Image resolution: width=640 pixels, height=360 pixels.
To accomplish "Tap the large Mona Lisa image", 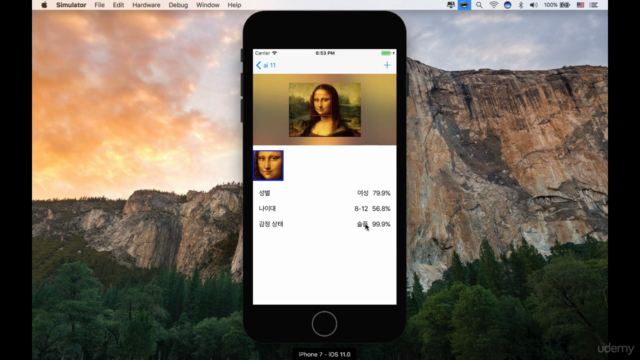I will point(325,110).
